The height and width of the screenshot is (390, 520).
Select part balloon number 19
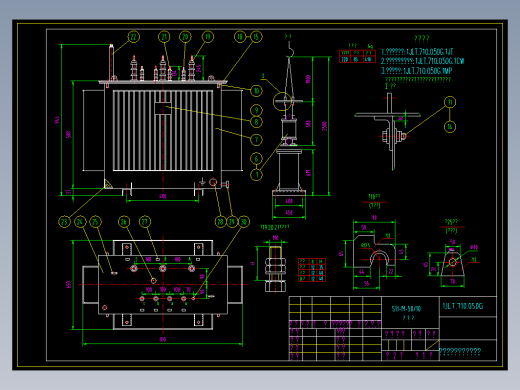208,37
